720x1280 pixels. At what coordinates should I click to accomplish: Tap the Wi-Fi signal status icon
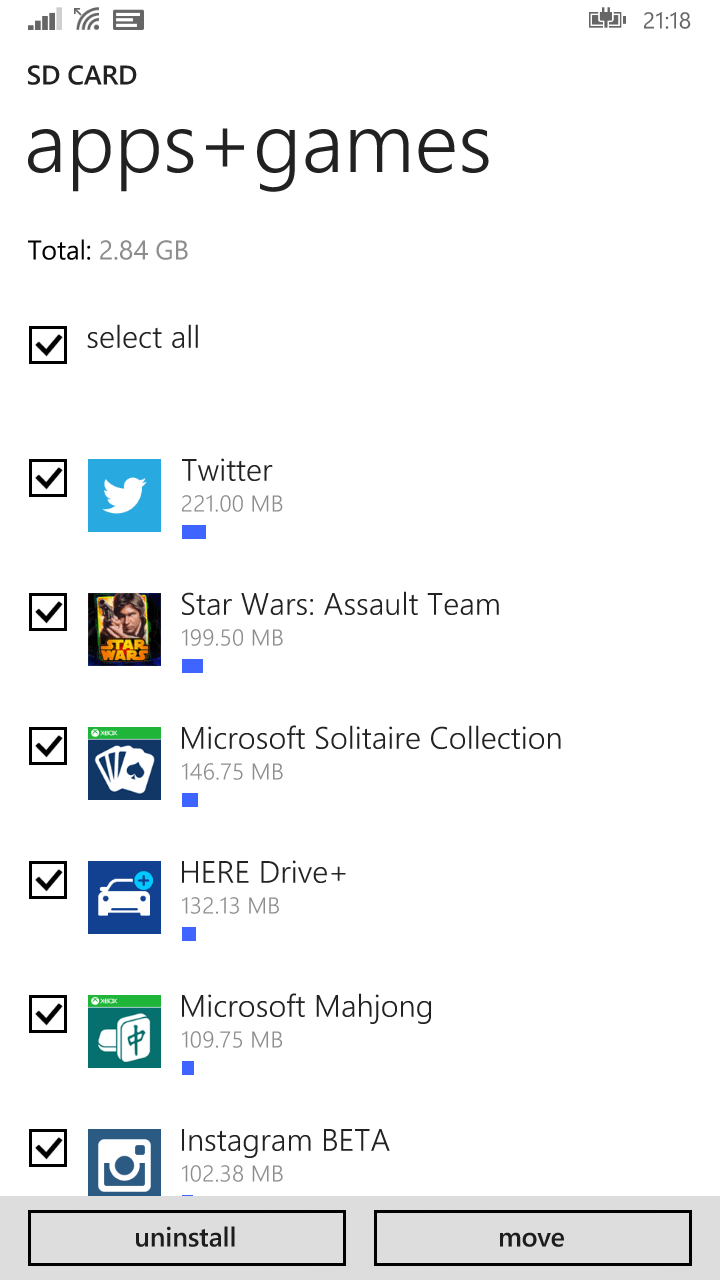tap(87, 18)
